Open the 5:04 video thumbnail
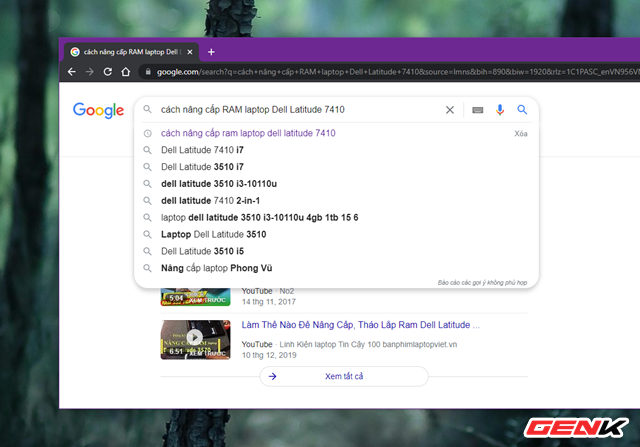The height and width of the screenshot is (447, 640). (196, 297)
